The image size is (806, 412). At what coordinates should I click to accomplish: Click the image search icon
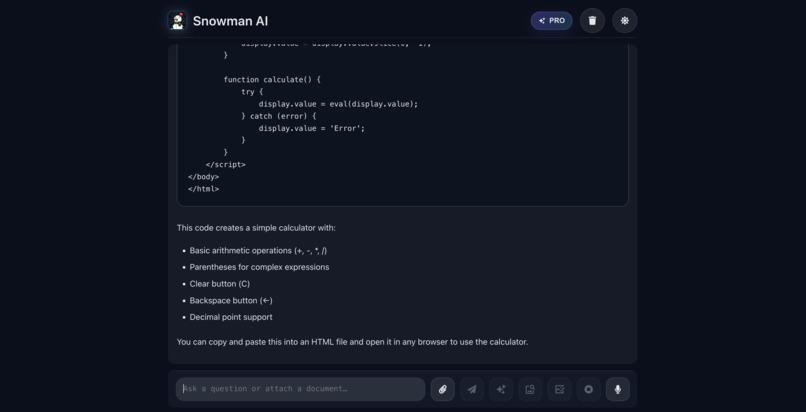pyautogui.click(x=530, y=389)
